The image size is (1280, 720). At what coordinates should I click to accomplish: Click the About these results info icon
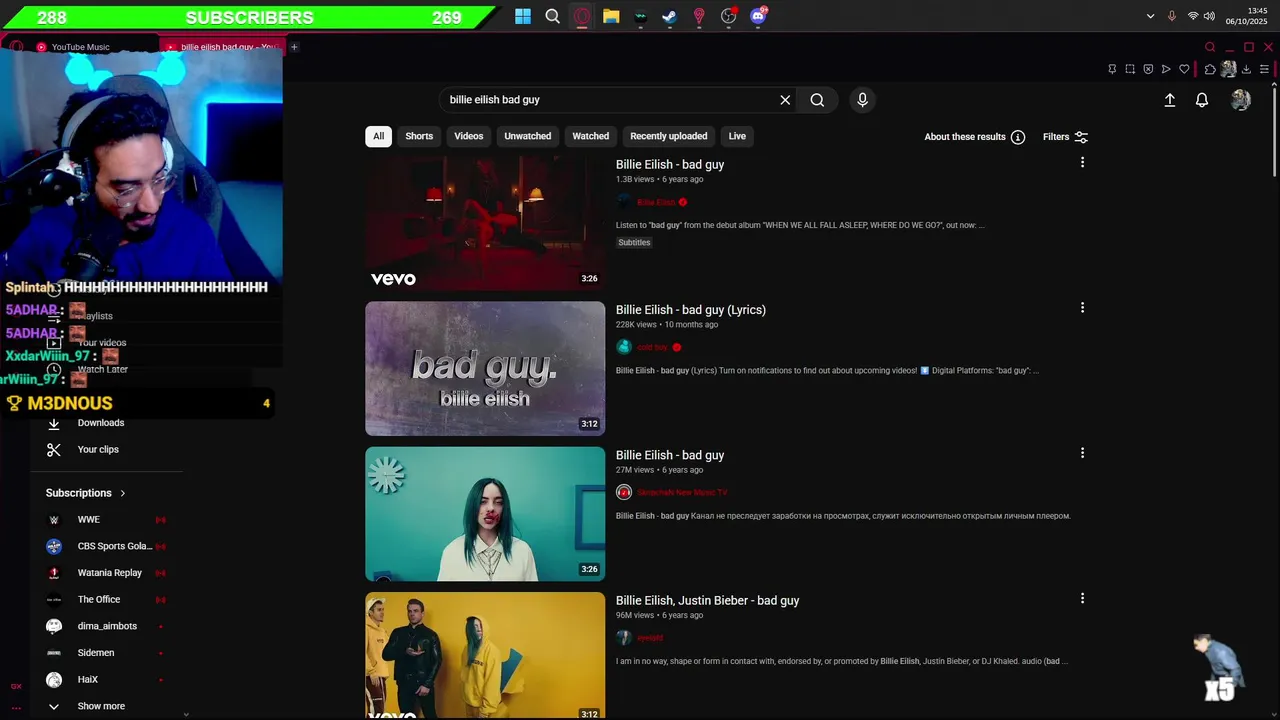pos(1017,137)
